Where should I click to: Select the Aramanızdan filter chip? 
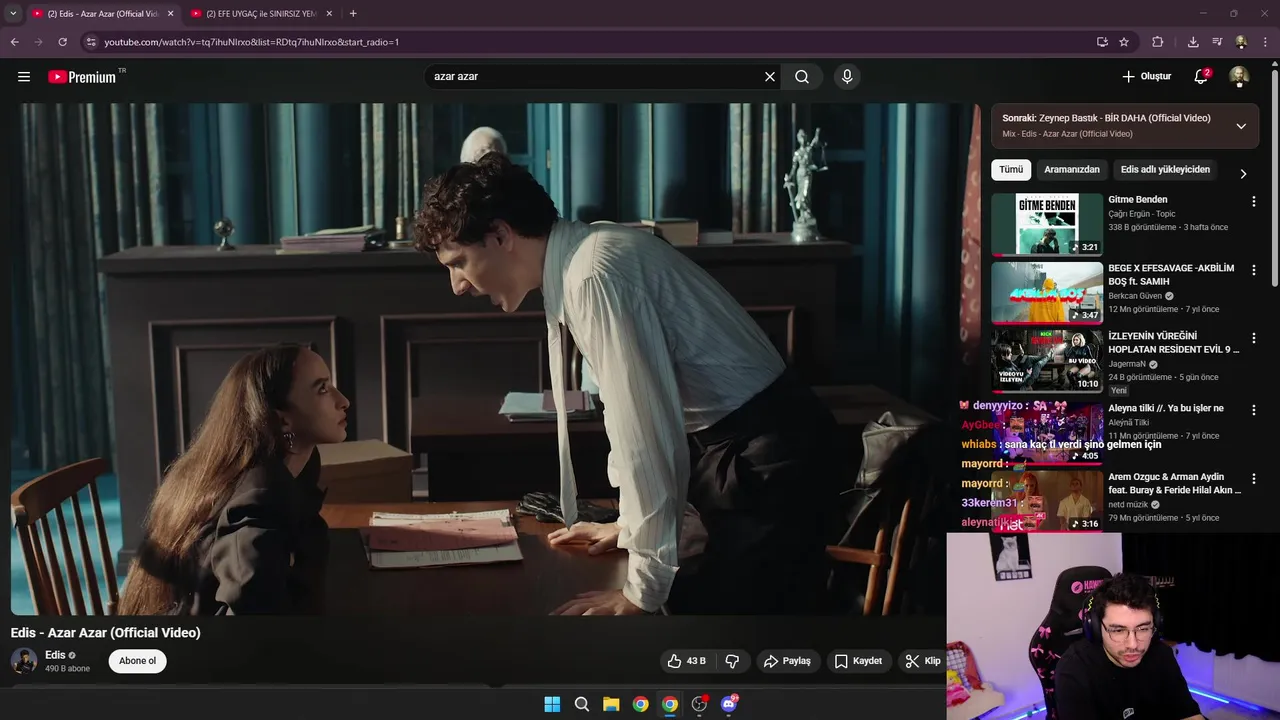[x=1072, y=170]
